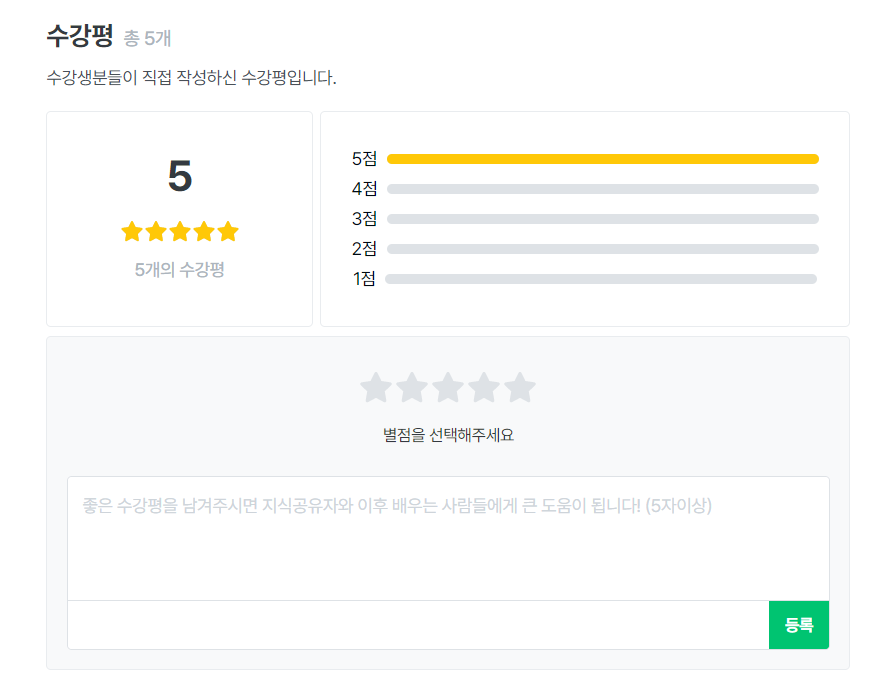Select the first gray rating star
The width and height of the screenshot is (882, 696).
(x=376, y=388)
